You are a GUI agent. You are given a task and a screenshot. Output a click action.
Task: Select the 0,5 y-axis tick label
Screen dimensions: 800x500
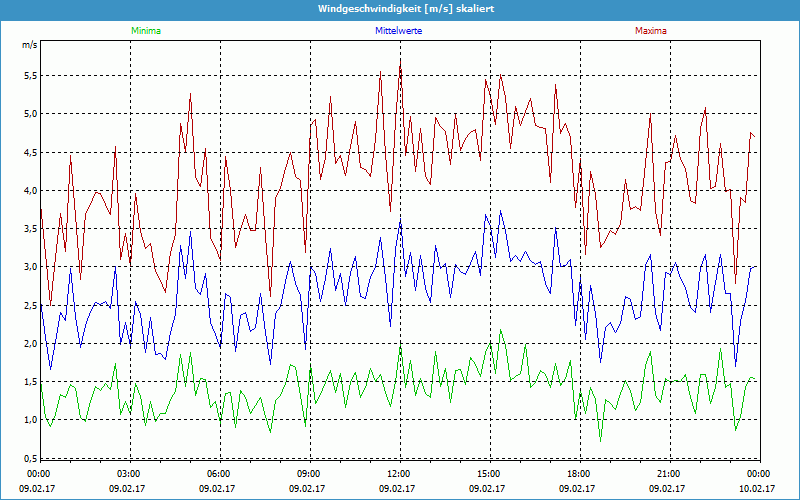coord(29,458)
